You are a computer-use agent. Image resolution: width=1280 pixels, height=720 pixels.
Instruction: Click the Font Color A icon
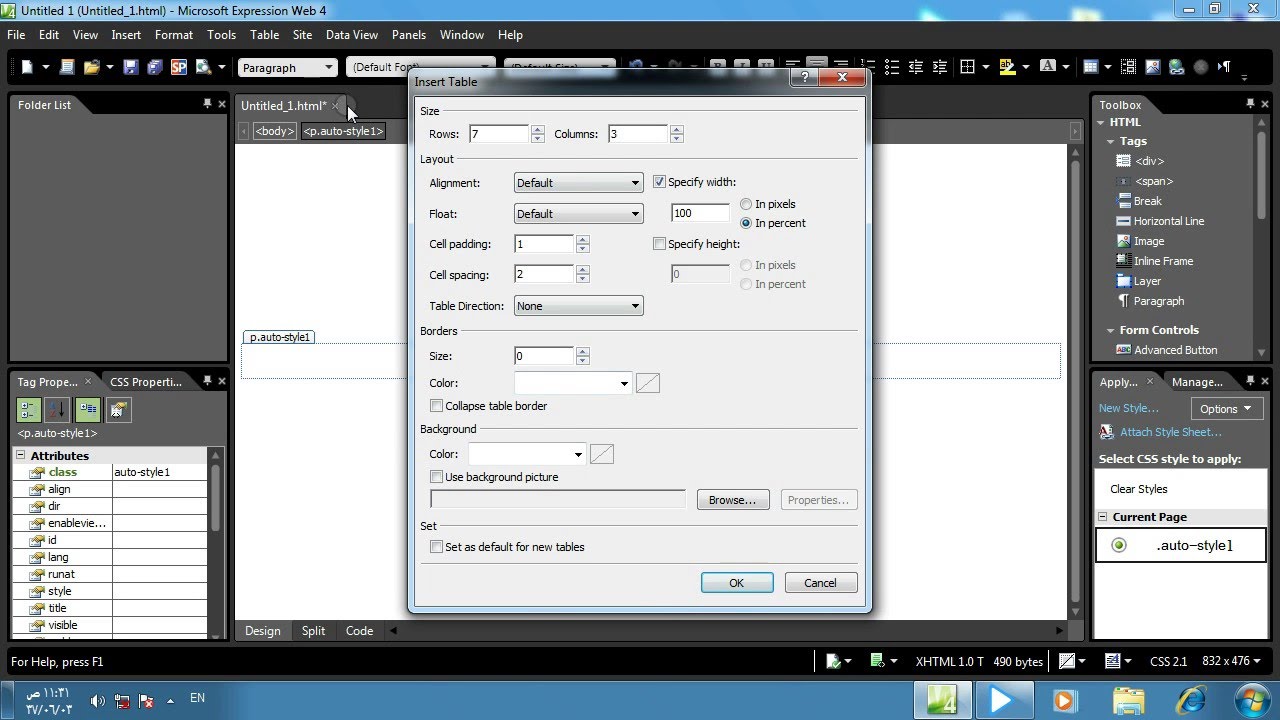pos(1047,67)
